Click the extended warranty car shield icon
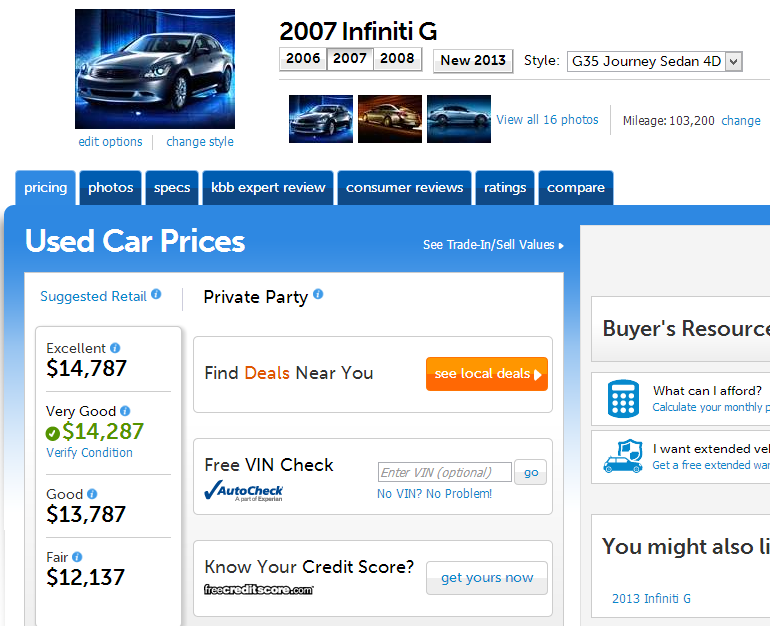The image size is (770, 626). point(623,457)
